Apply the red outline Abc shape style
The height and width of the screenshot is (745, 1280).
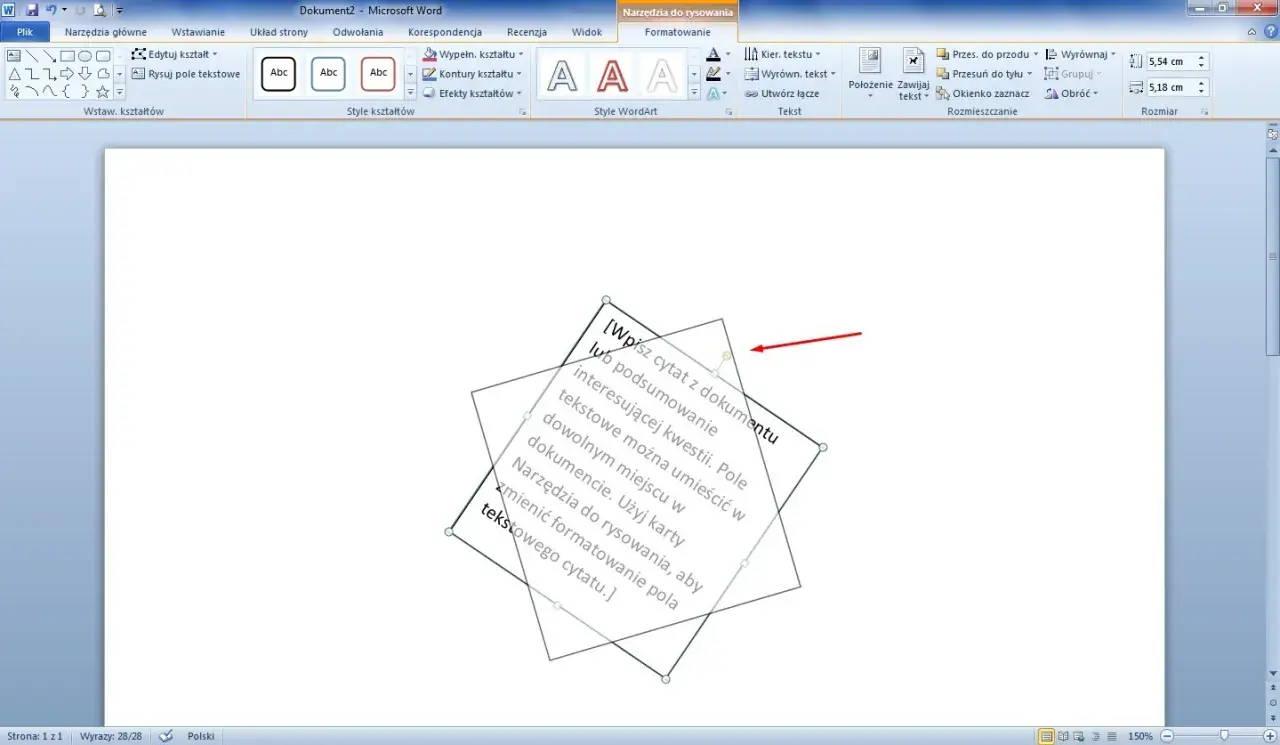point(379,74)
